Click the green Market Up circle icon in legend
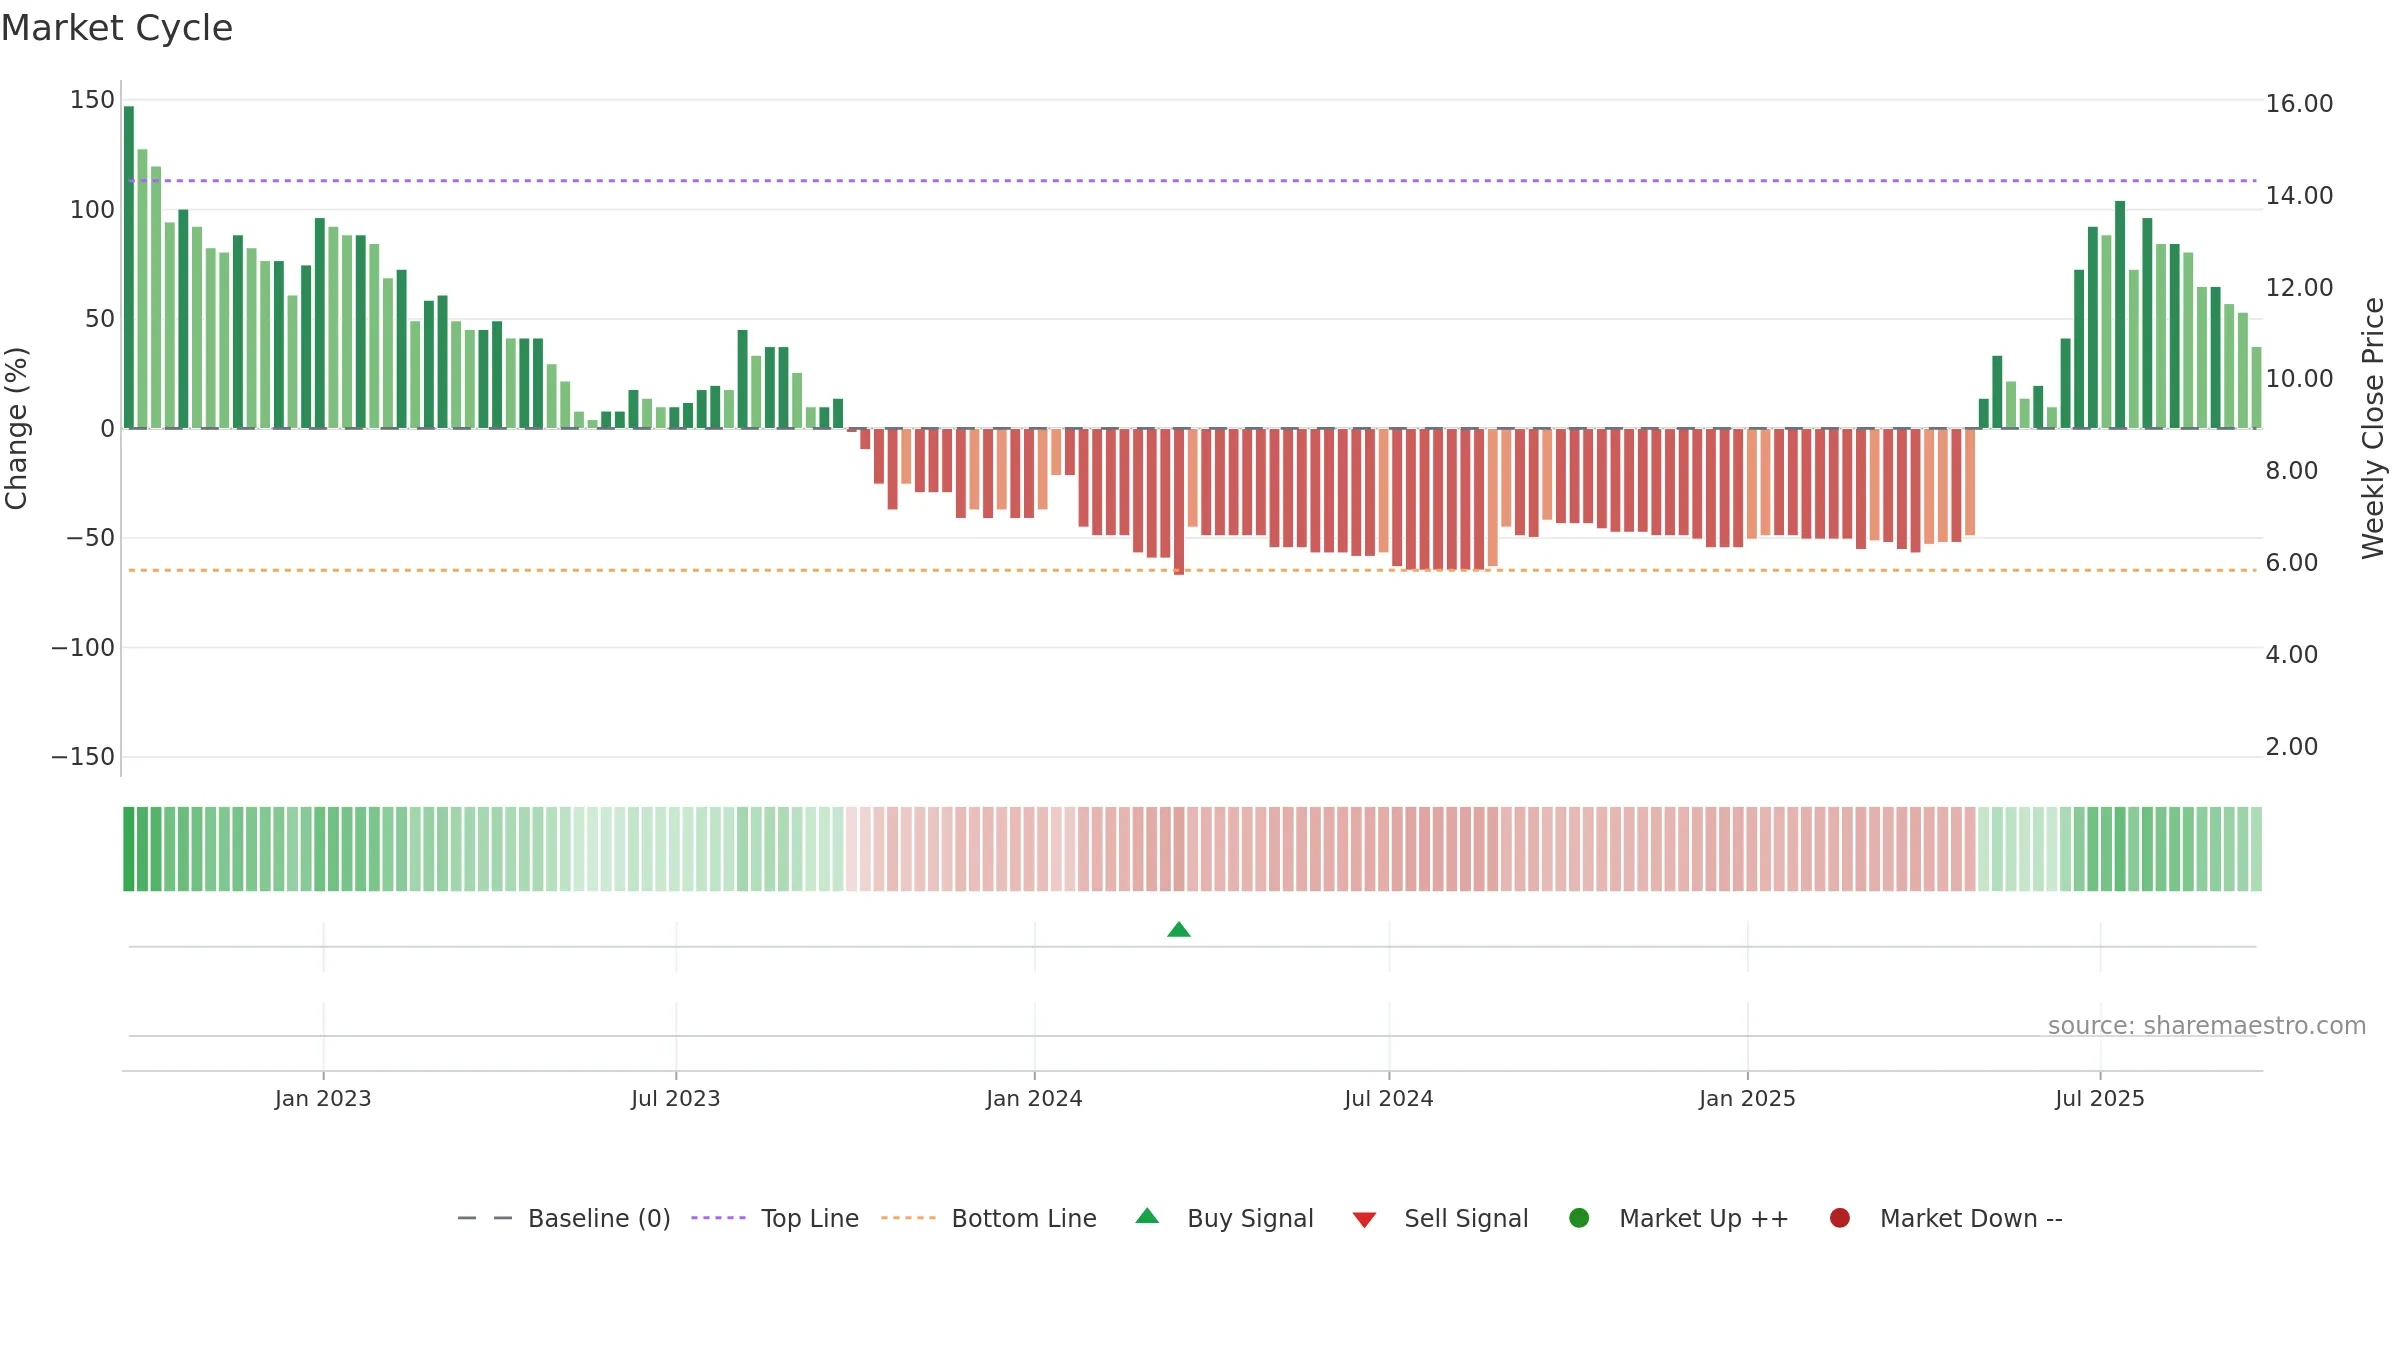 [x=1579, y=1218]
